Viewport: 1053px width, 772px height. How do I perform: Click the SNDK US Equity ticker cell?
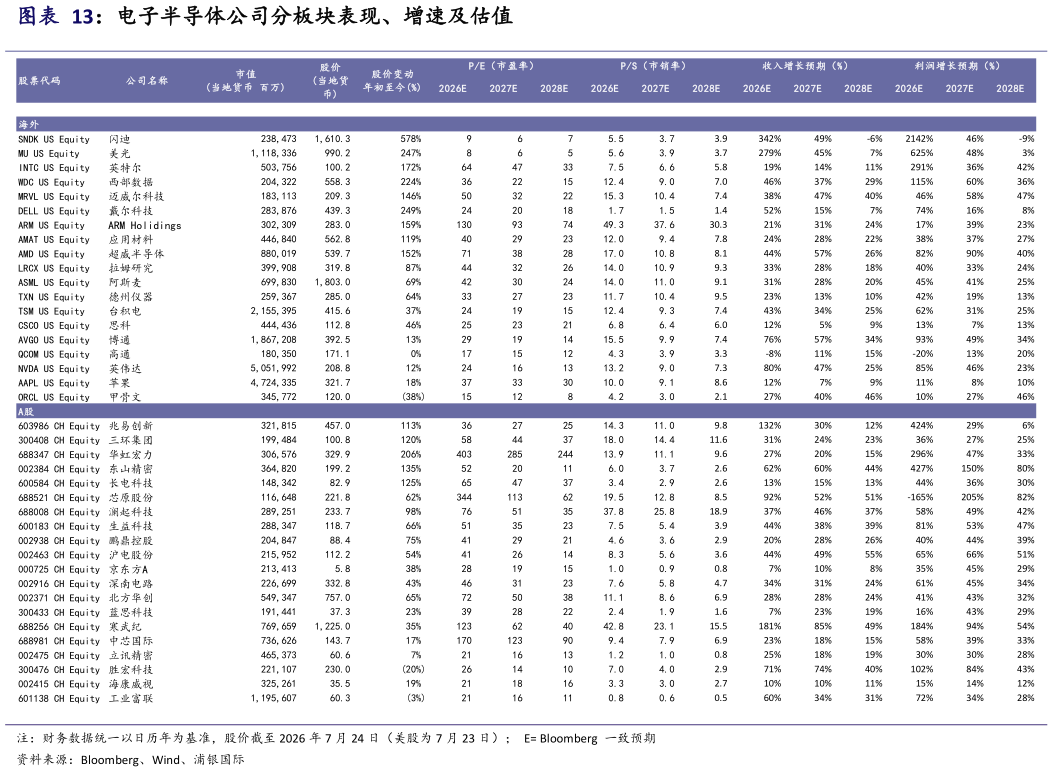click(x=54, y=139)
